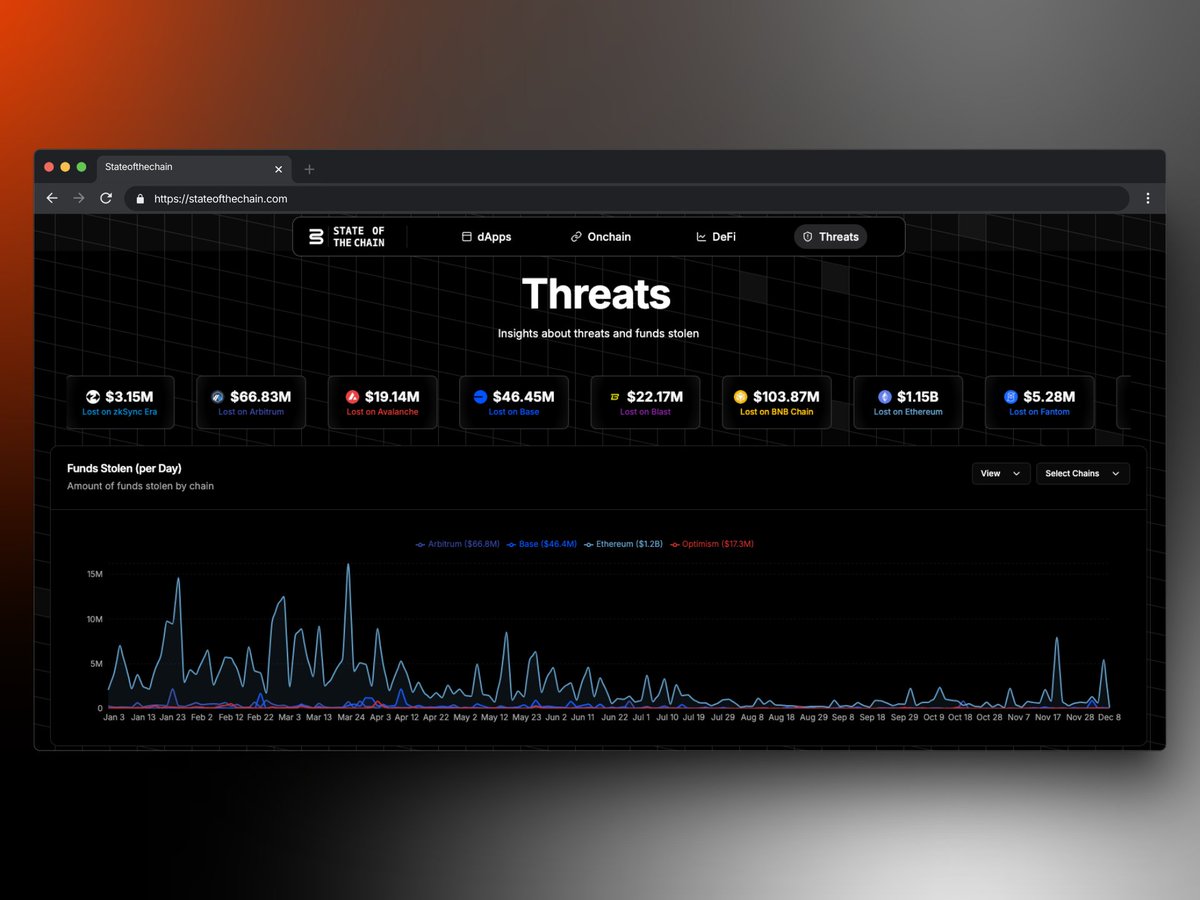Toggle Optimism series in chart legend
Image resolution: width=1200 pixels, height=900 pixels.
tap(711, 544)
